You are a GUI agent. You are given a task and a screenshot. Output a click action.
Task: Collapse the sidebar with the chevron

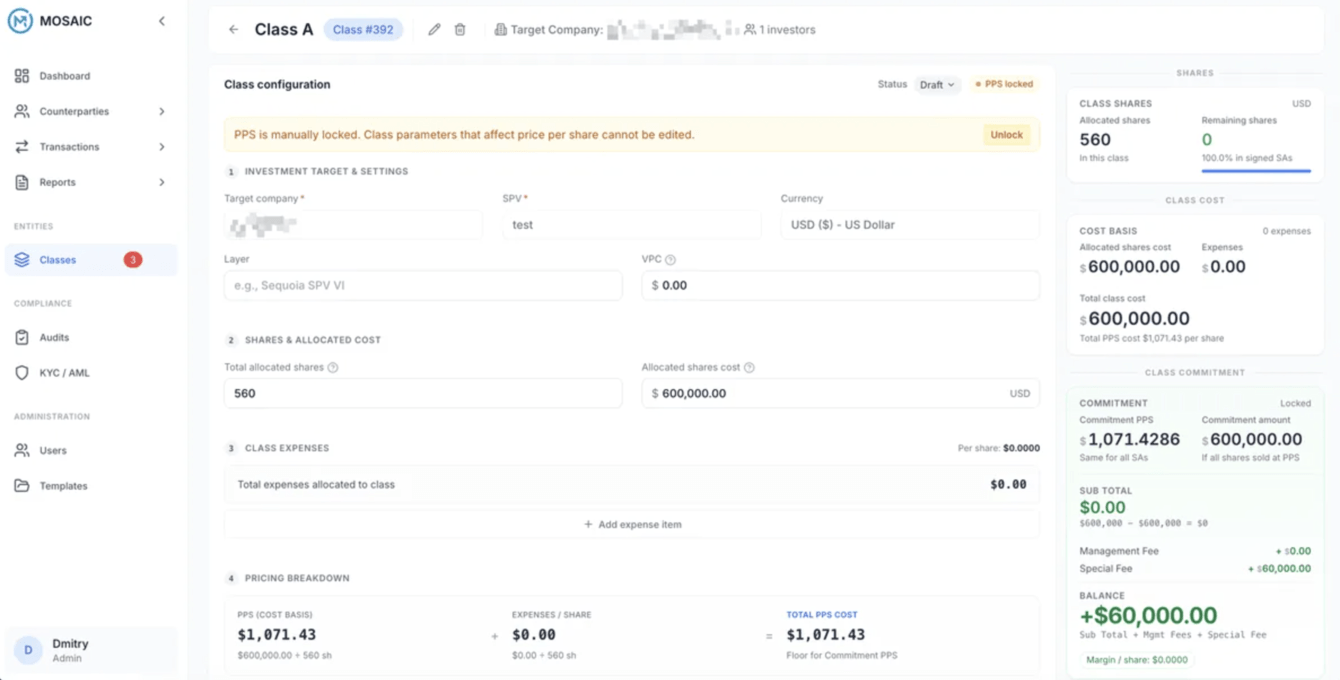(x=162, y=21)
